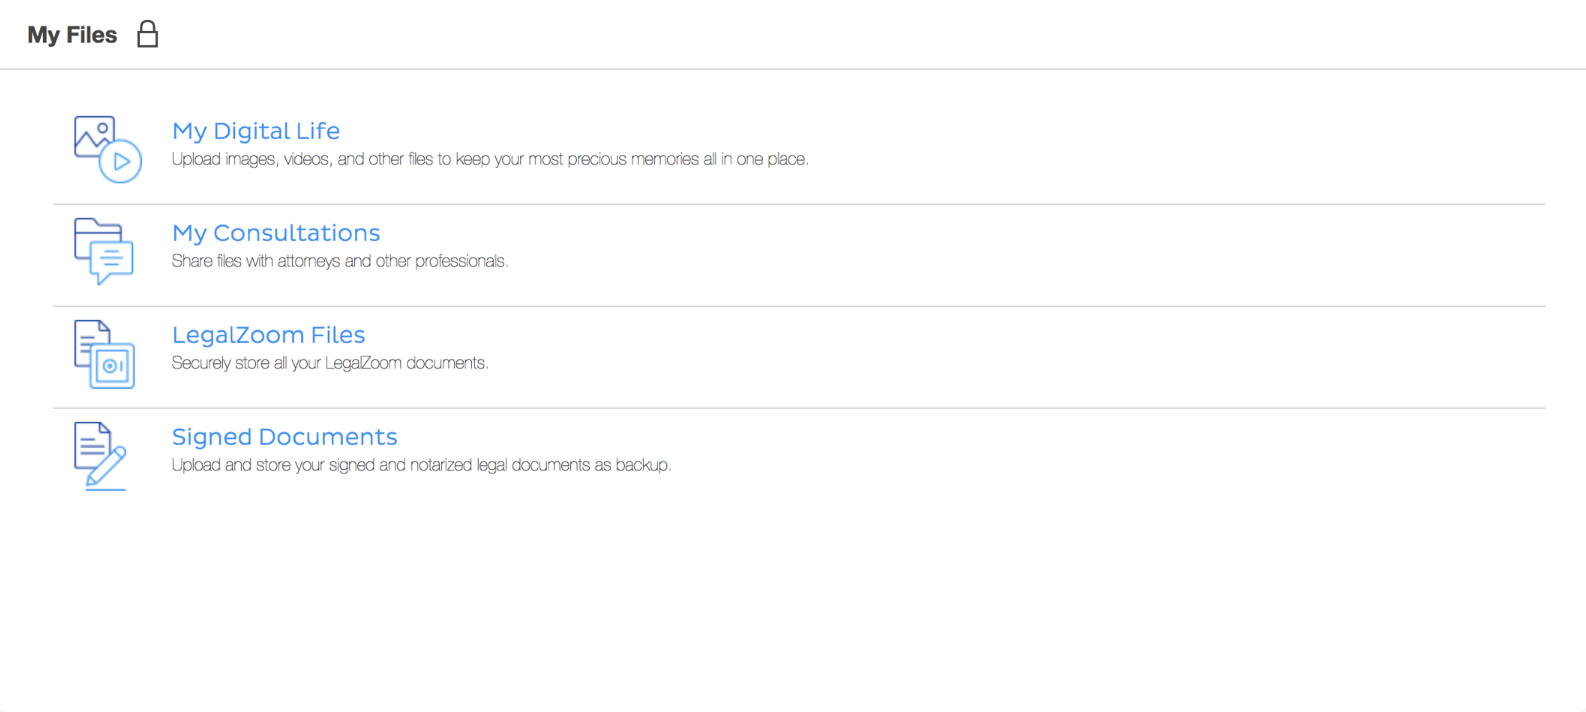Click the folder shape in the Consultations icon

point(88,232)
